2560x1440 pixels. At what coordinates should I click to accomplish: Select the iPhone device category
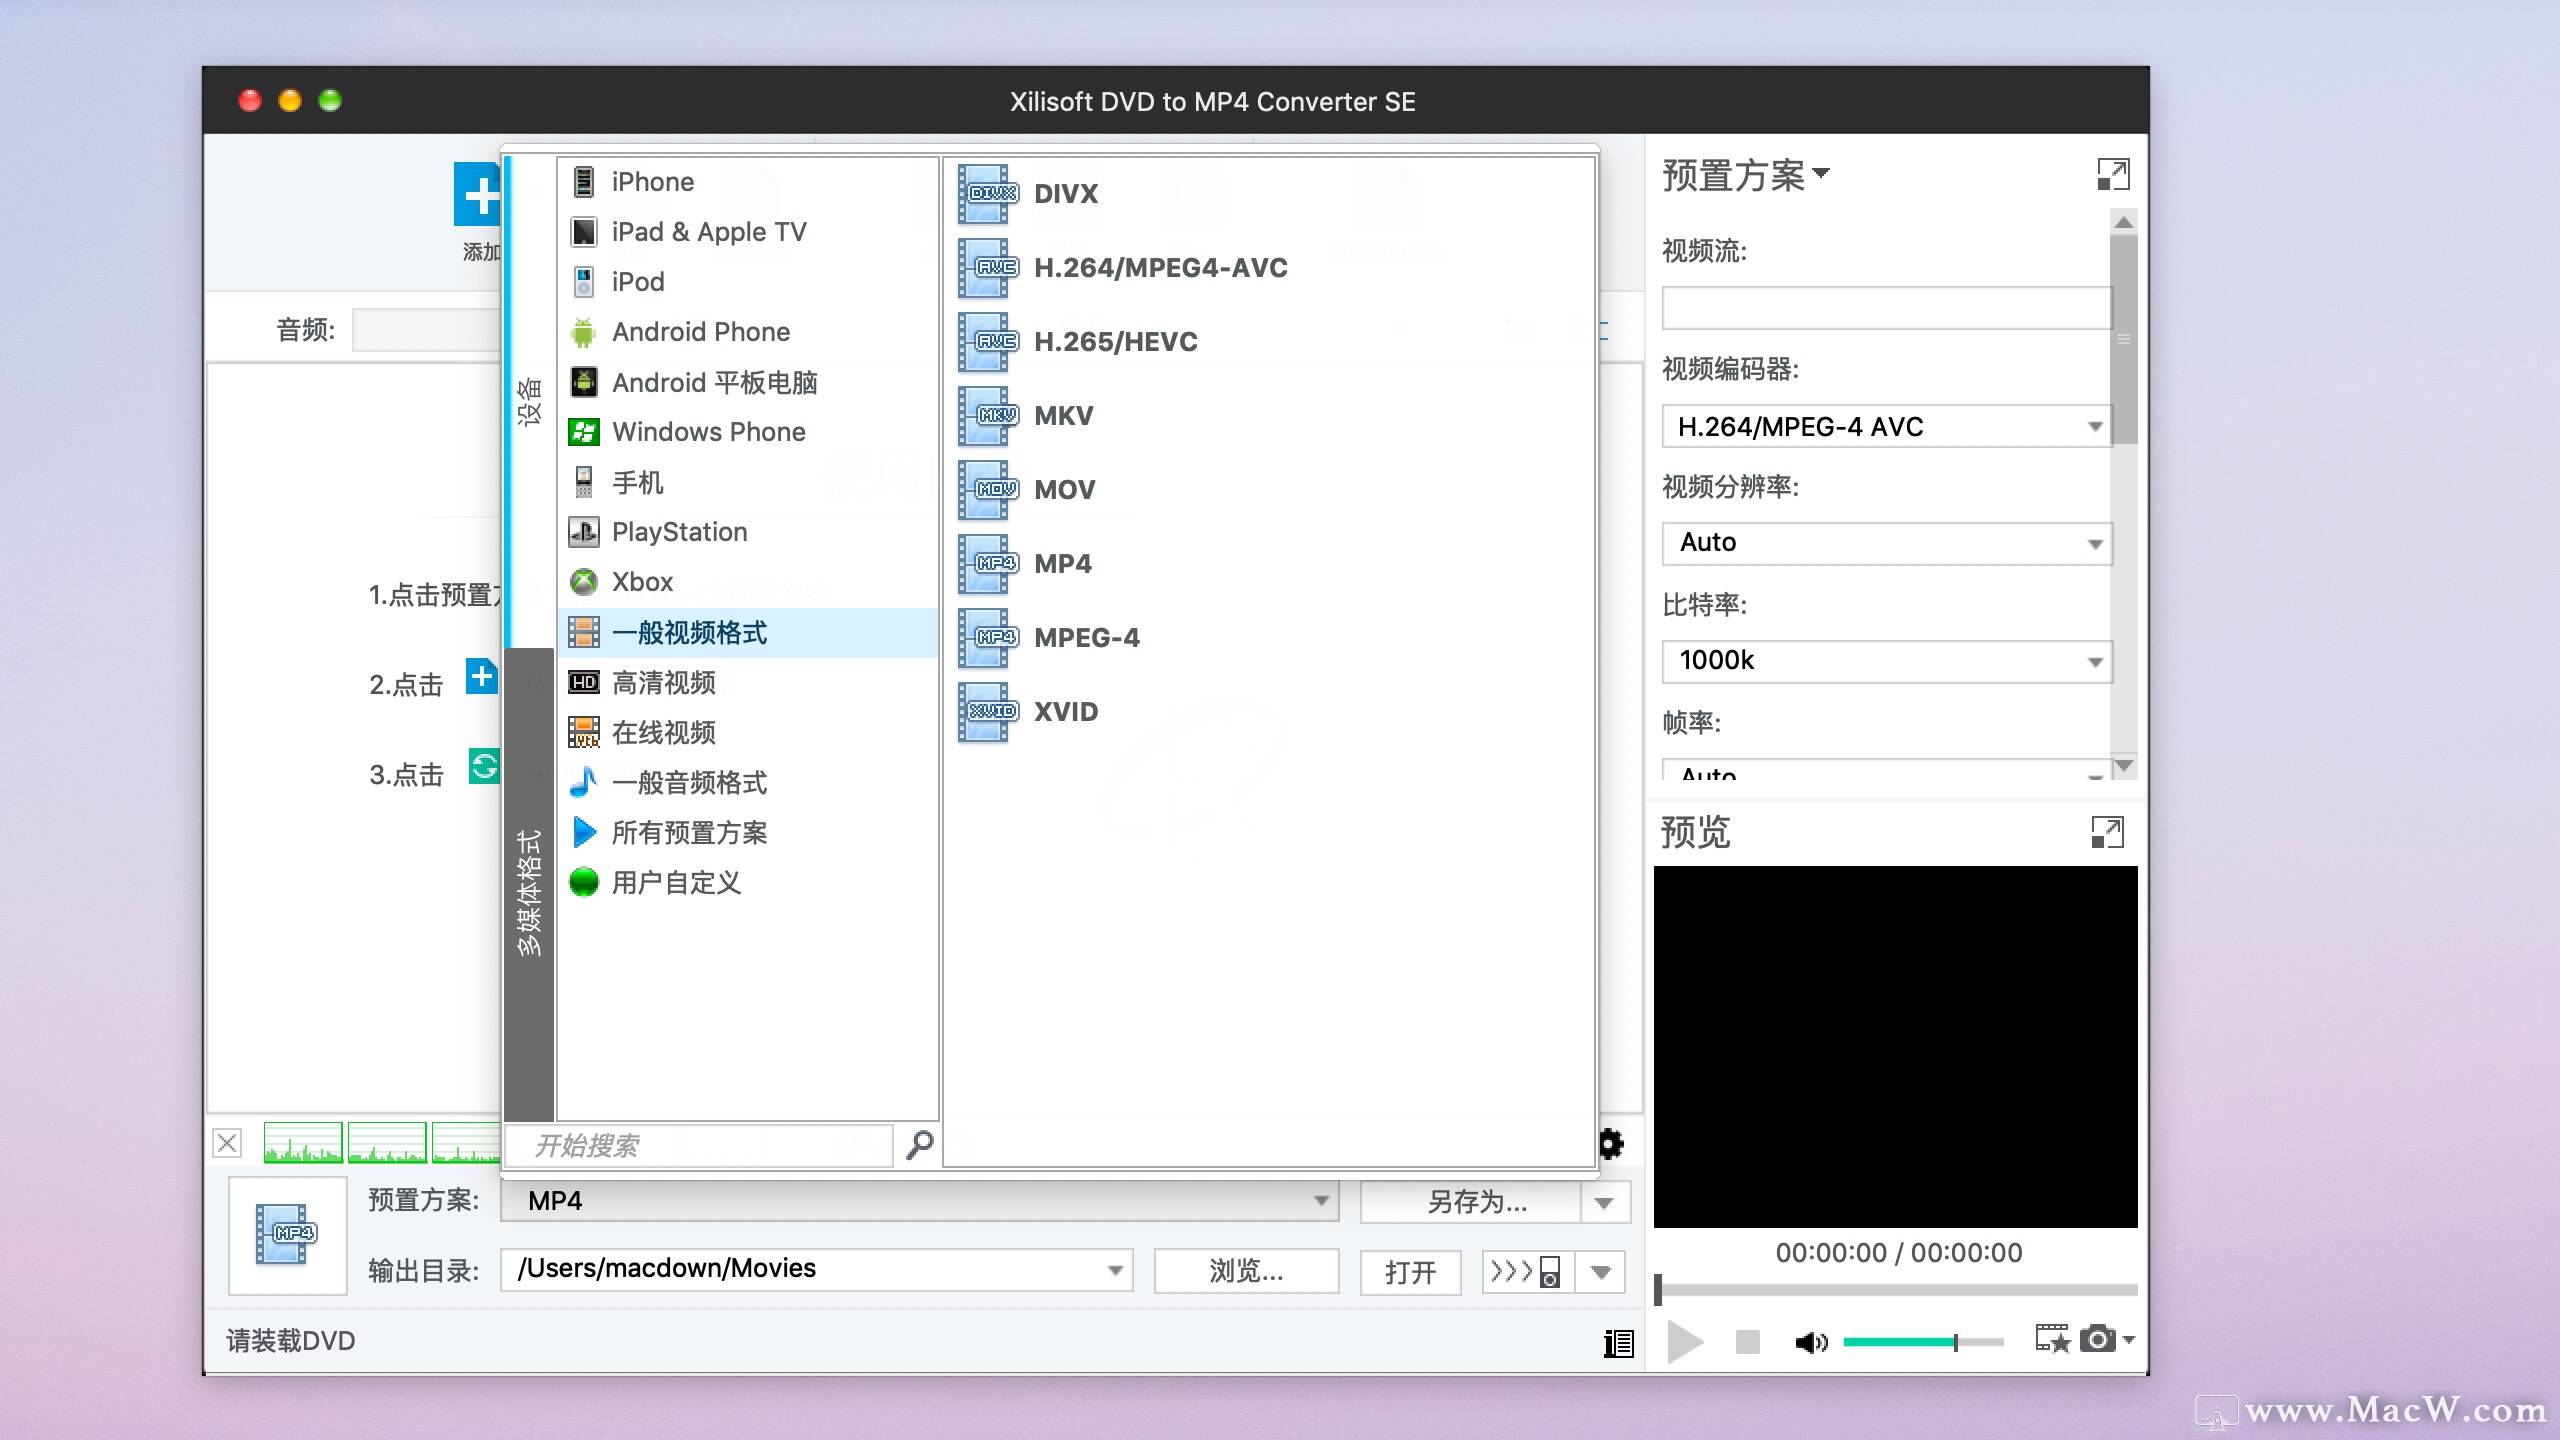[x=747, y=182]
